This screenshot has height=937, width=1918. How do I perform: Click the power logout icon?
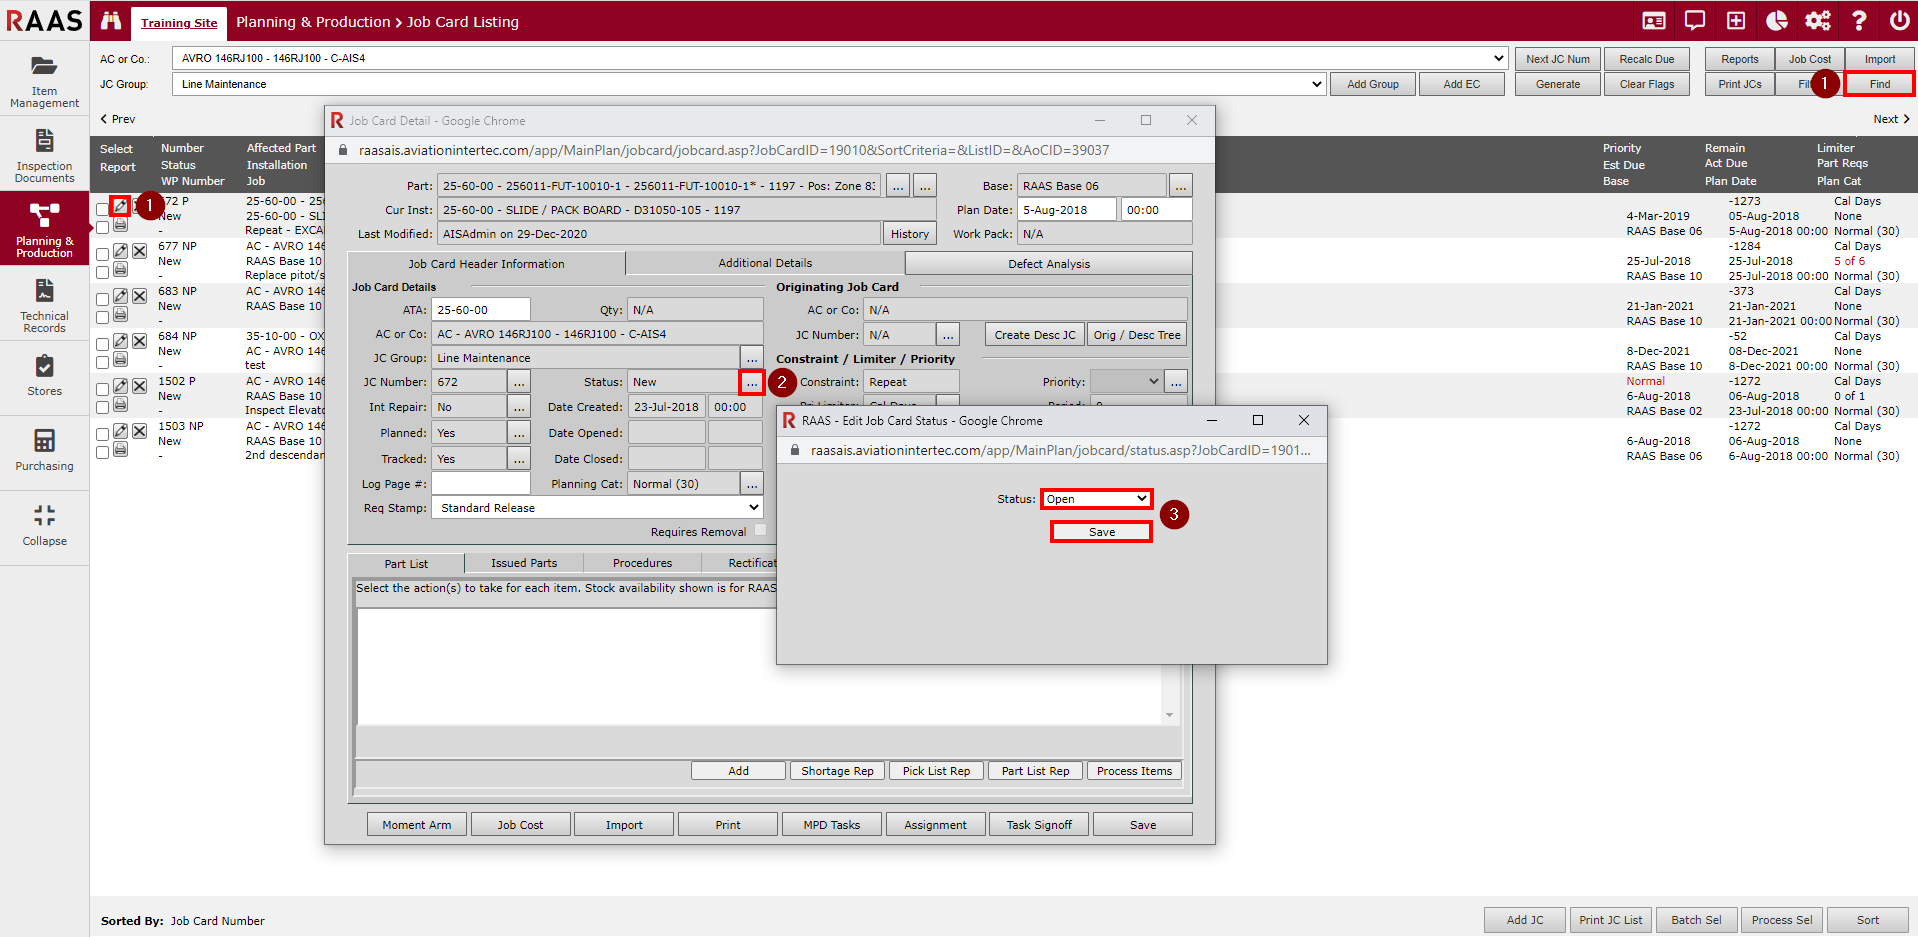(x=1899, y=21)
